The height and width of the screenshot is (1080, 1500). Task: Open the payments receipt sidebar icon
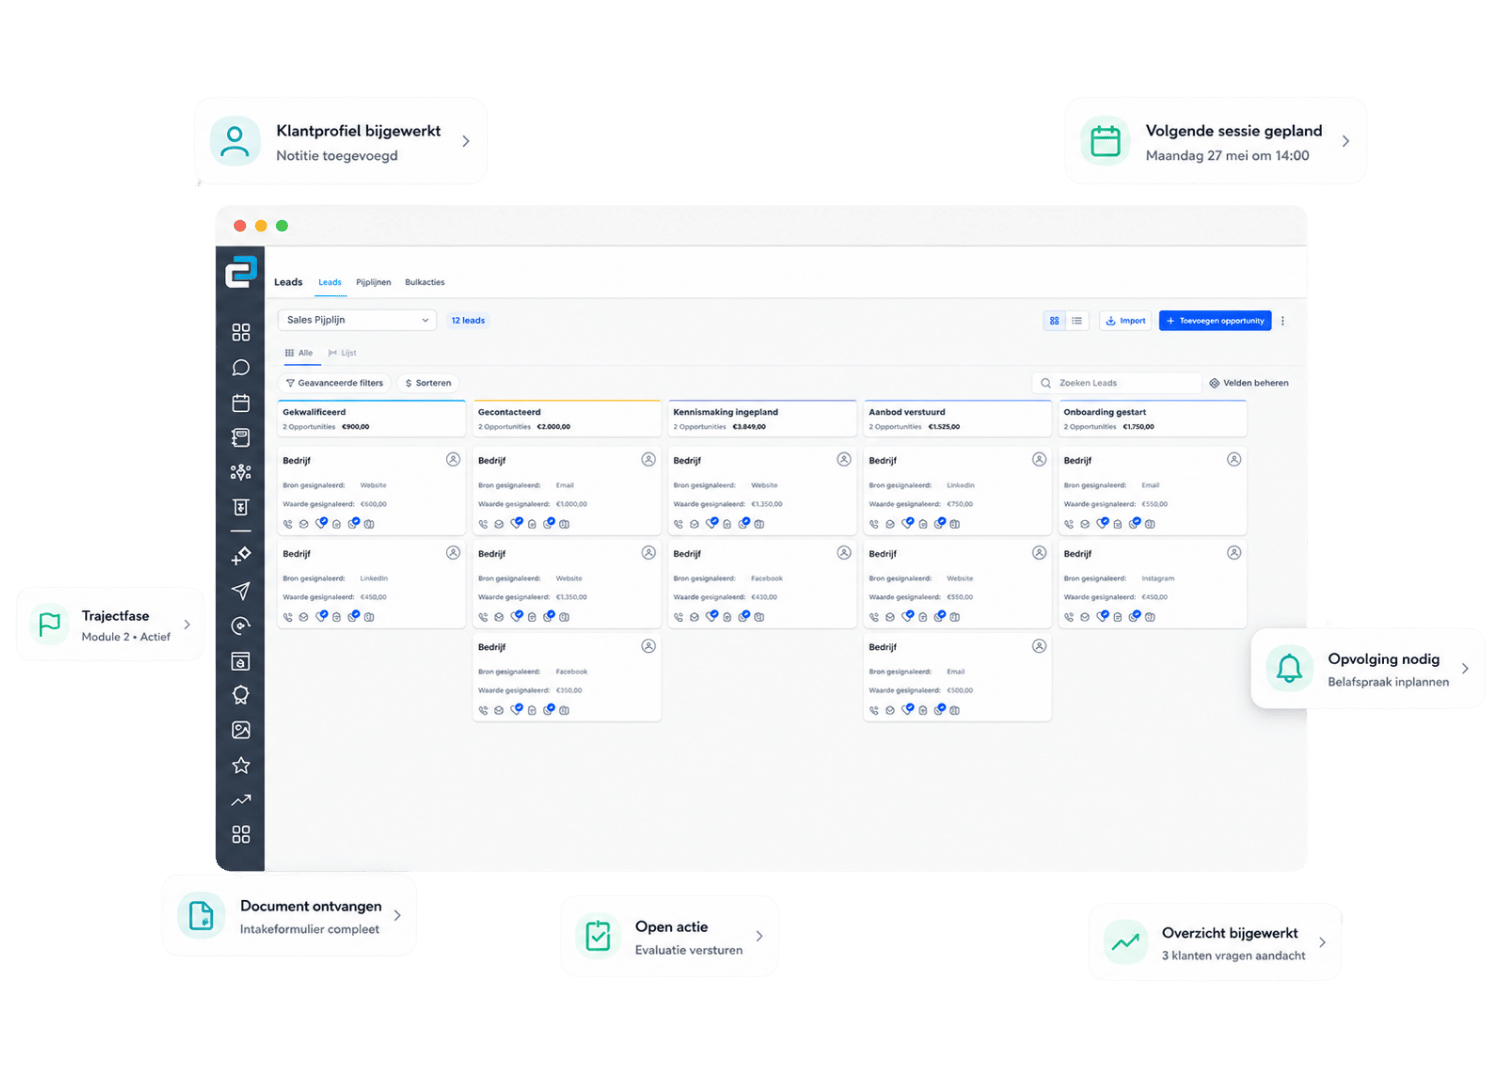pos(241,507)
